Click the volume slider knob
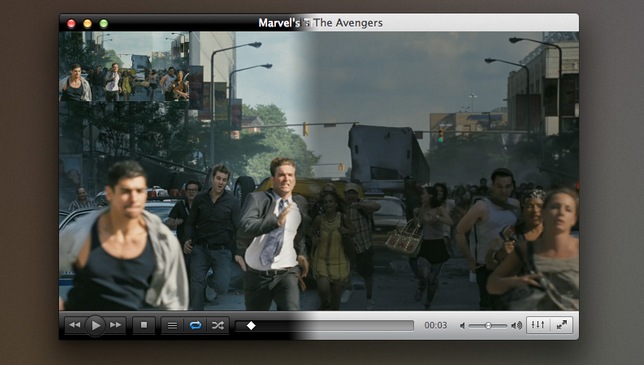The image size is (644, 365). 488,326
